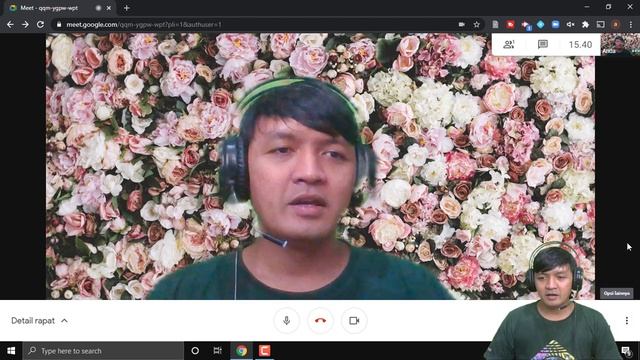Screen dimensions: 640x360
Task: Click camera permission icon in the address bar
Action: tap(461, 24)
